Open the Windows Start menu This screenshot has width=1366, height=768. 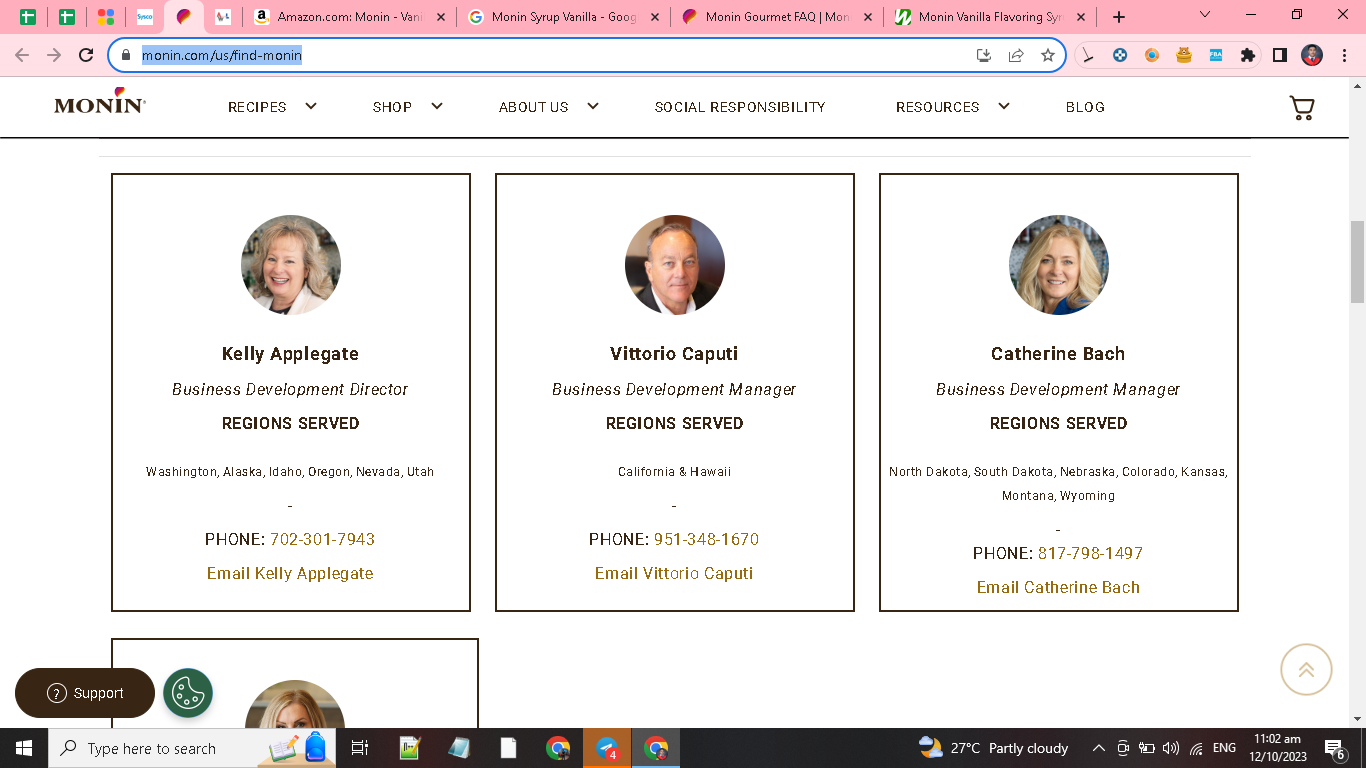(22, 748)
